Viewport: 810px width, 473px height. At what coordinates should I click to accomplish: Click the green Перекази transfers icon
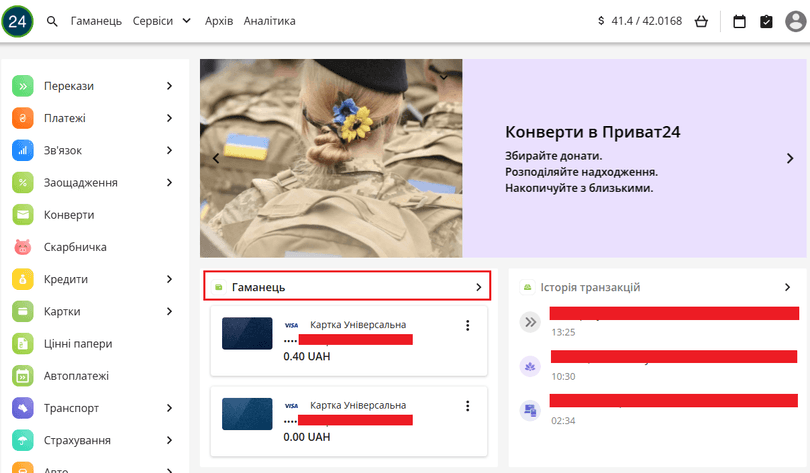tap(23, 86)
